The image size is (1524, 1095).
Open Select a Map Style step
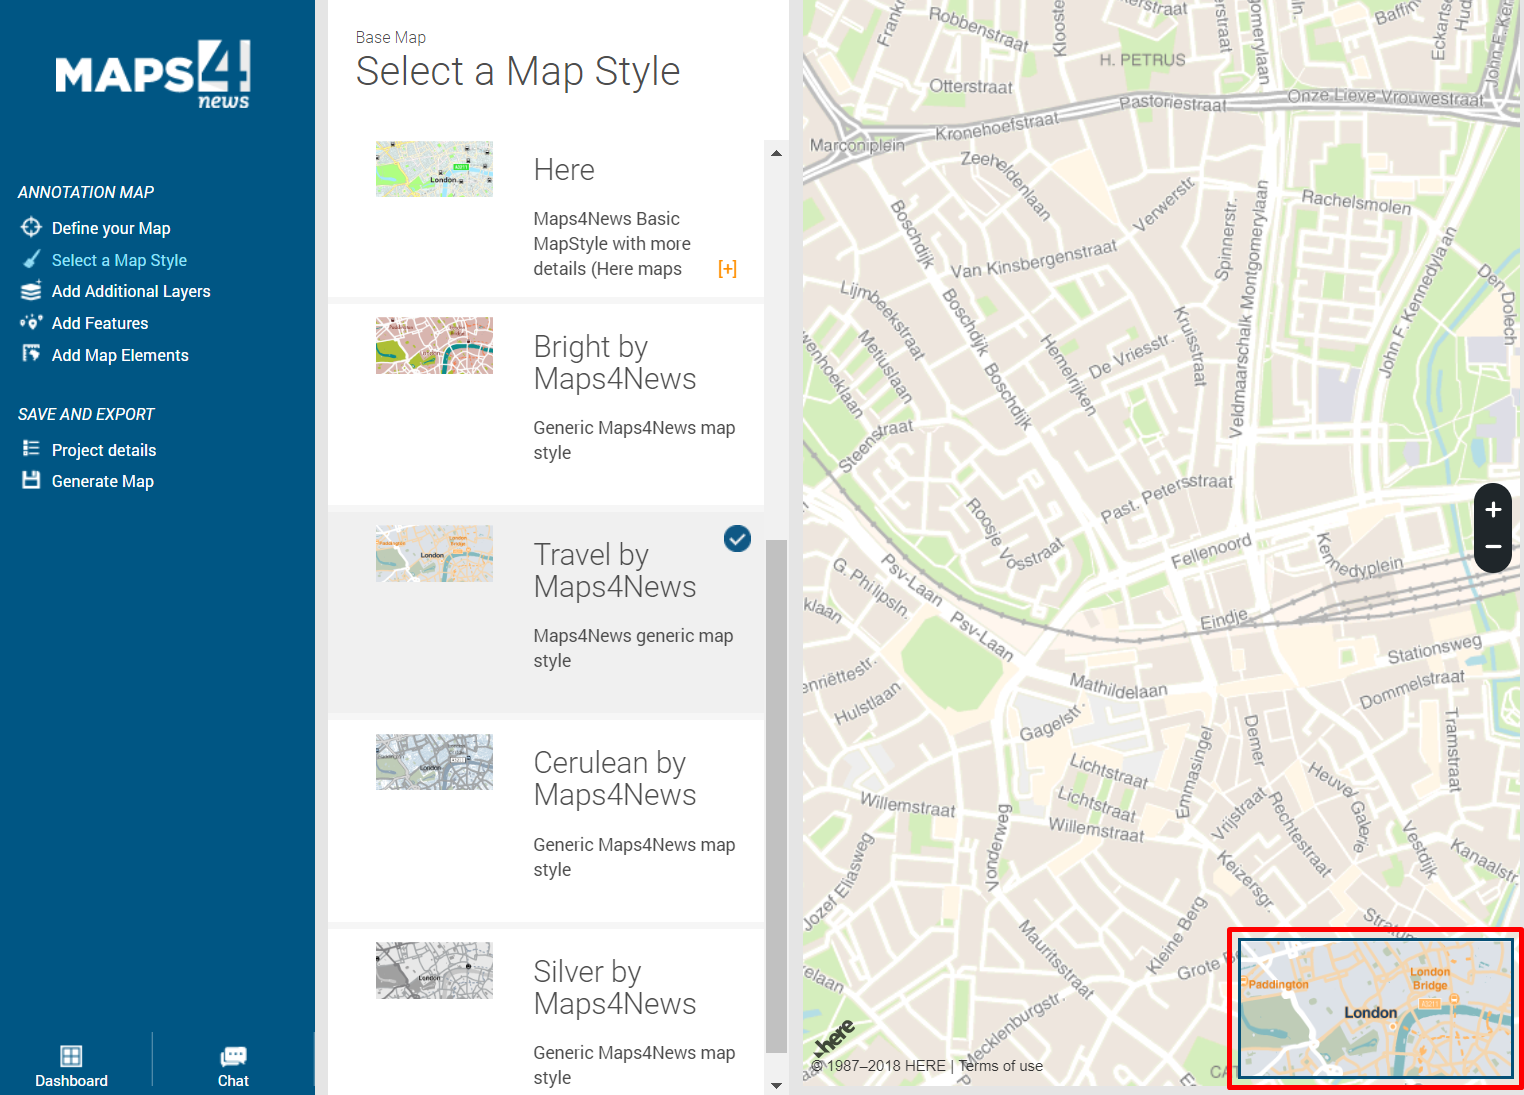(119, 260)
